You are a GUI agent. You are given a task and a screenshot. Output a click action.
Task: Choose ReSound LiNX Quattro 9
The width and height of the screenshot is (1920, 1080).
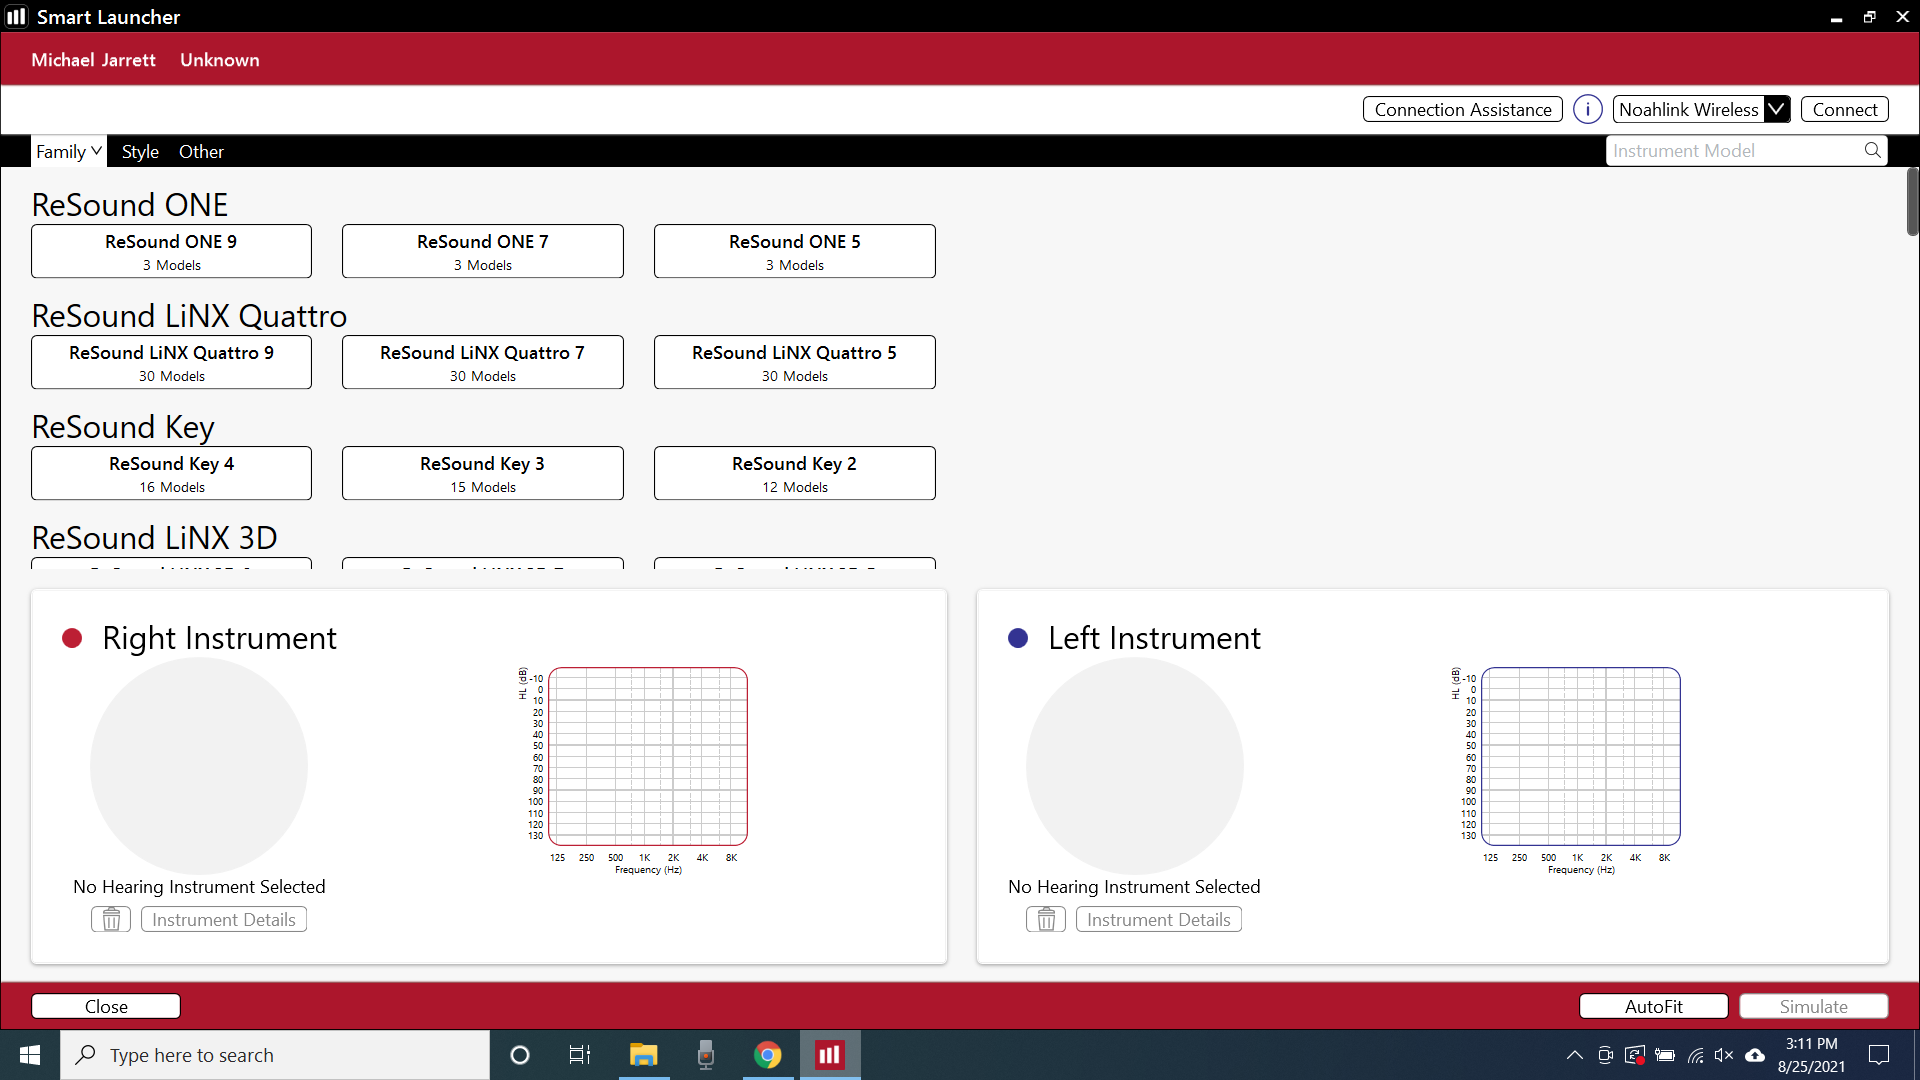171,362
